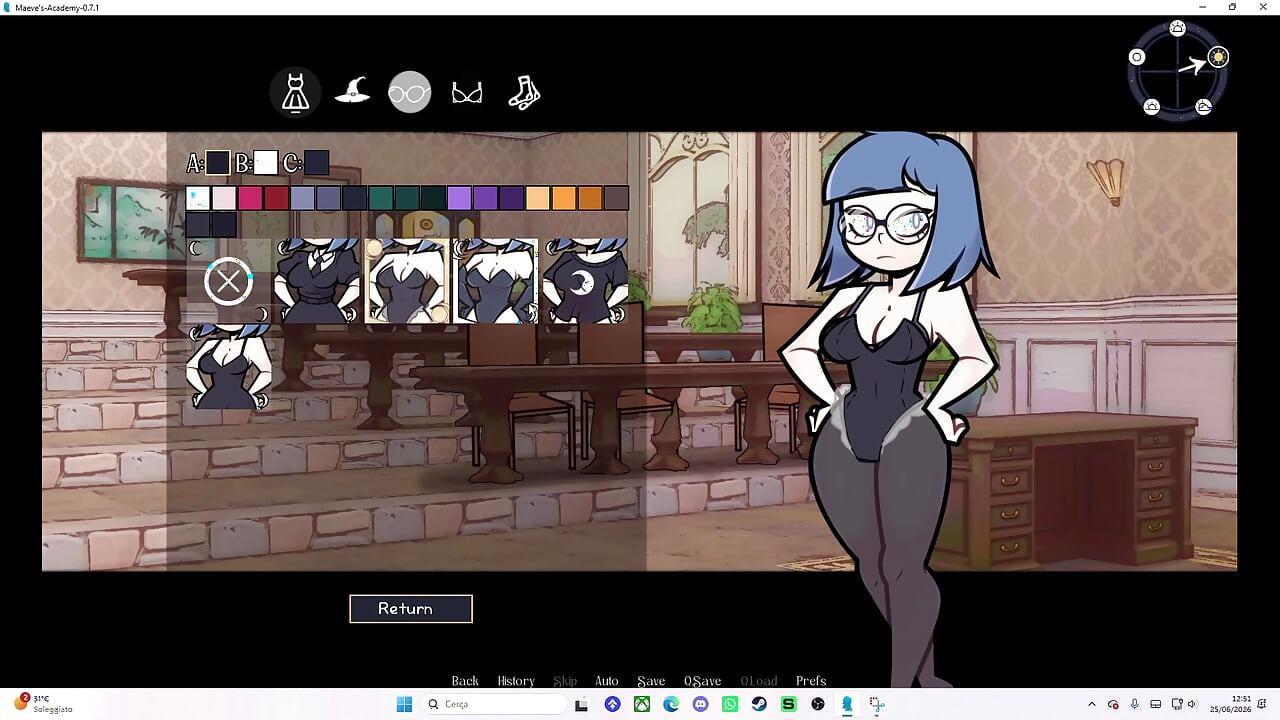
Task: Open the bra underwear category
Action: coord(467,93)
